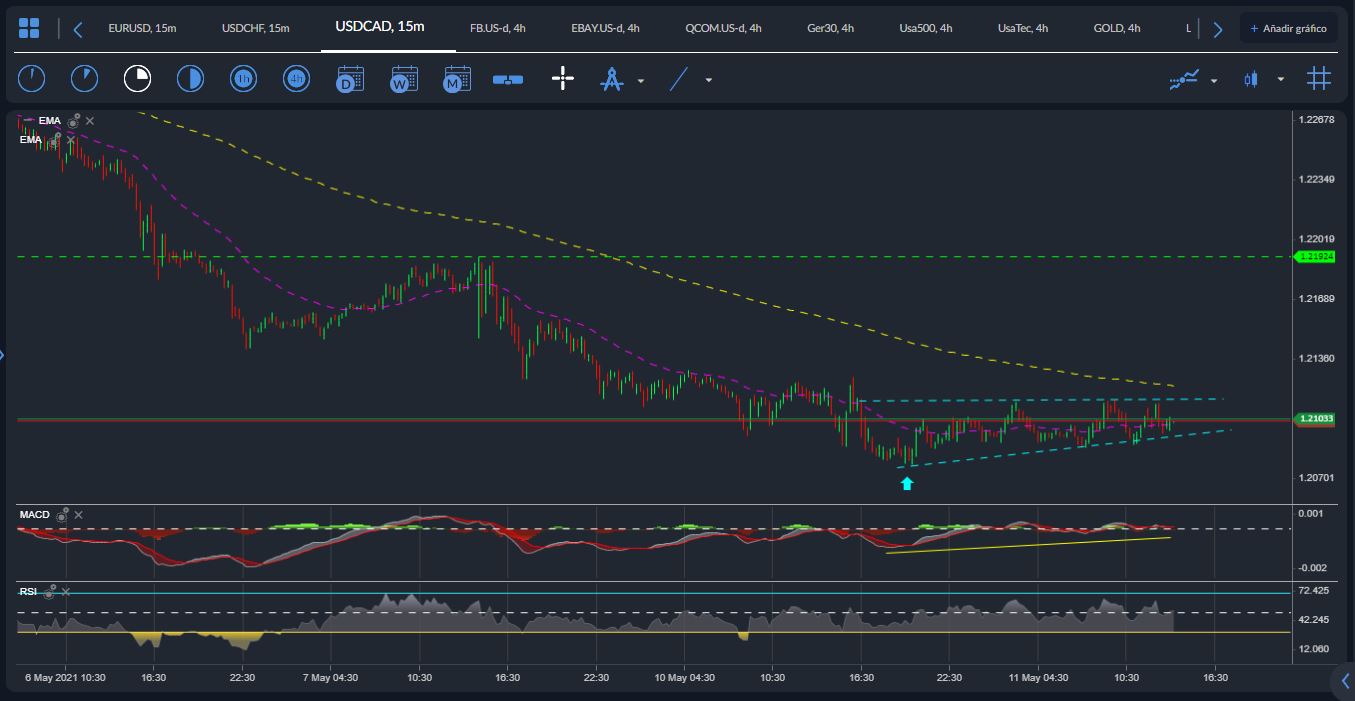The width and height of the screenshot is (1355, 701).
Task: Expand the right side panel chevron
Action: pos(1345,681)
